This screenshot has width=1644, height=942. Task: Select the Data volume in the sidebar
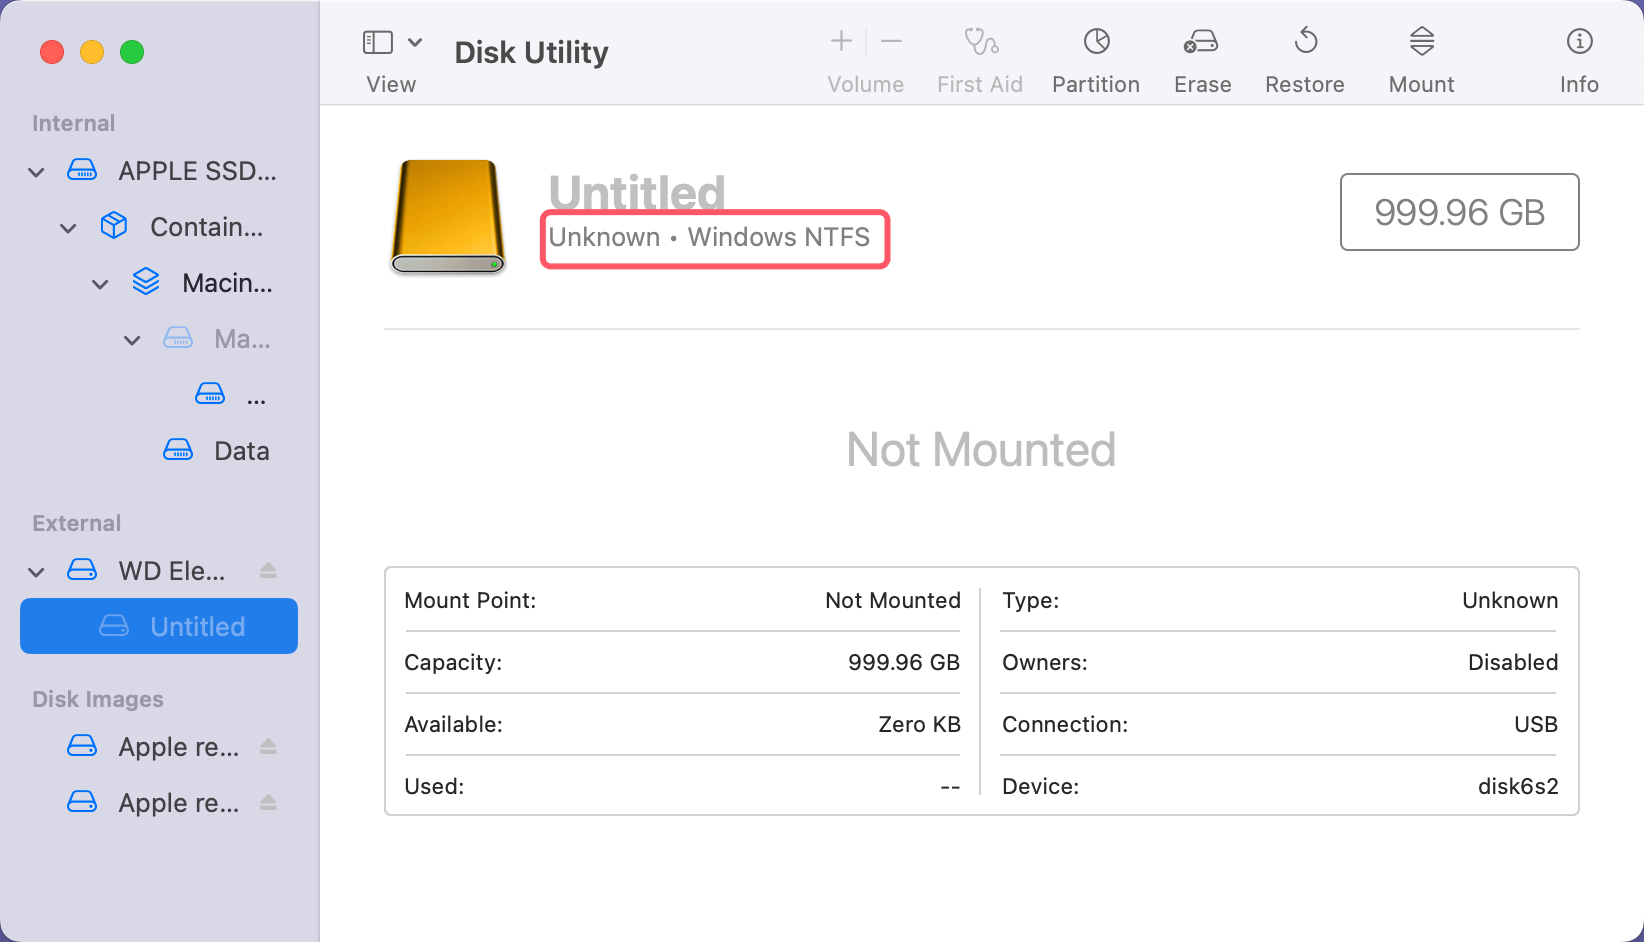pos(241,450)
